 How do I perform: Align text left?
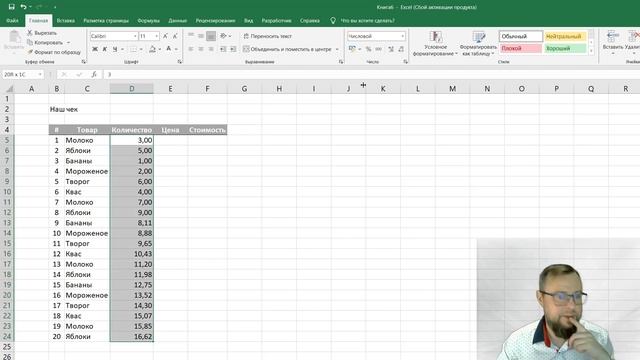[x=191, y=49]
